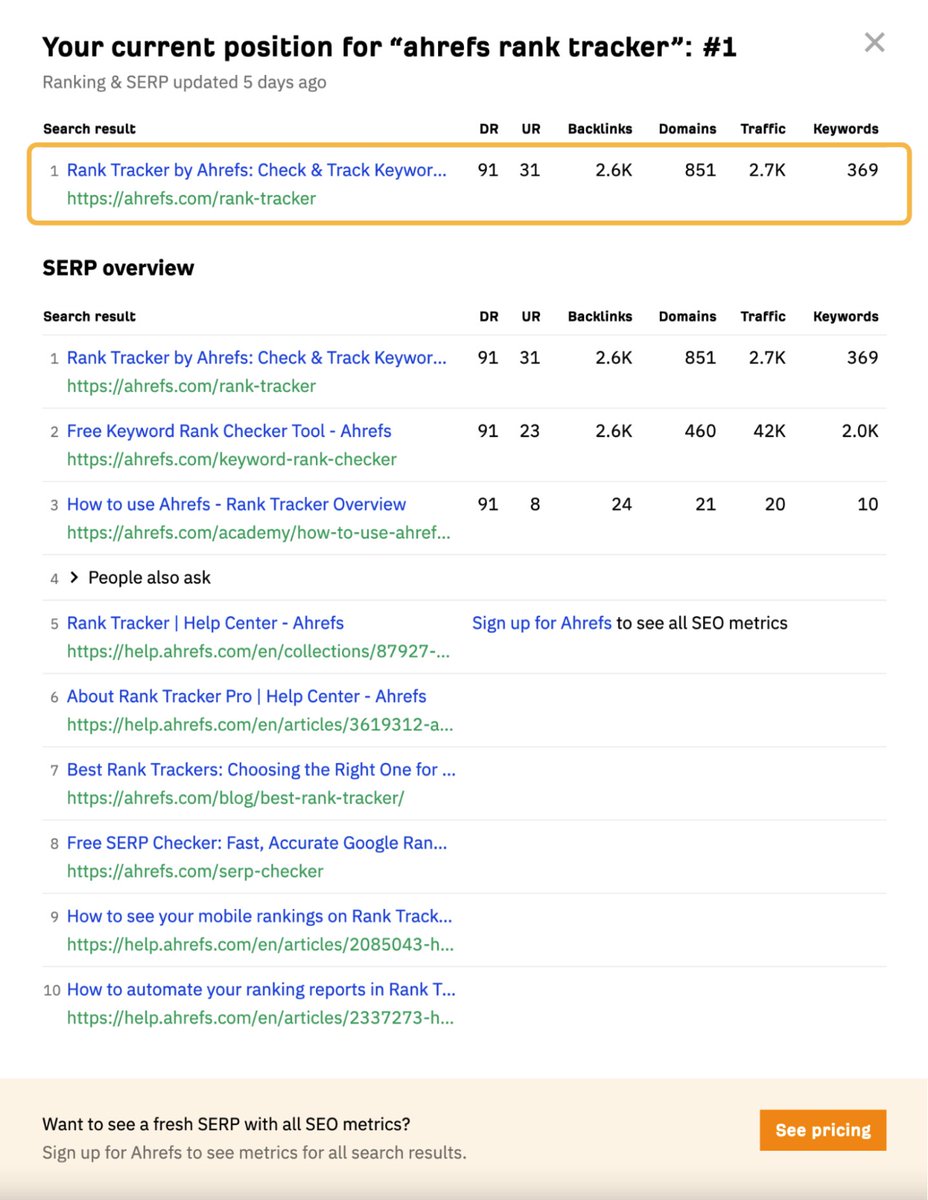Open Free SERP Checker result title
928x1200 pixels.
[x=257, y=843]
